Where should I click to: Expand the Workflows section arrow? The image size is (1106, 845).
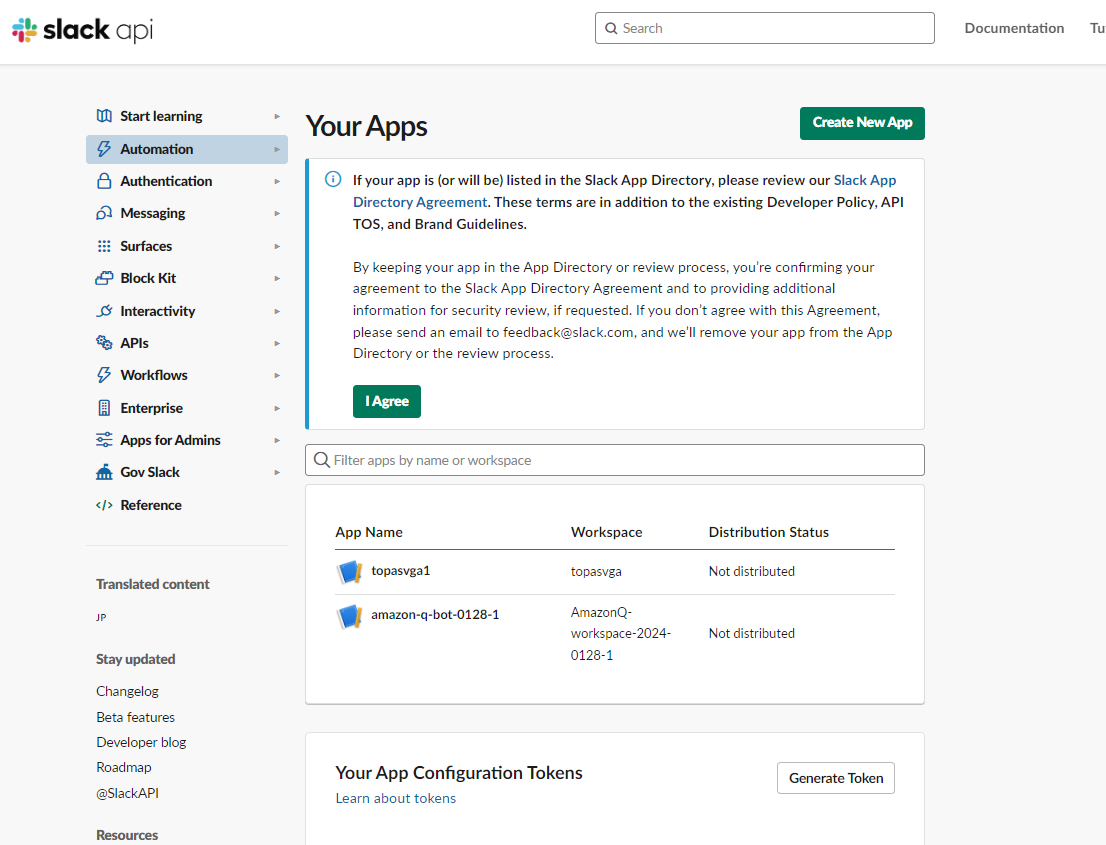click(277, 375)
